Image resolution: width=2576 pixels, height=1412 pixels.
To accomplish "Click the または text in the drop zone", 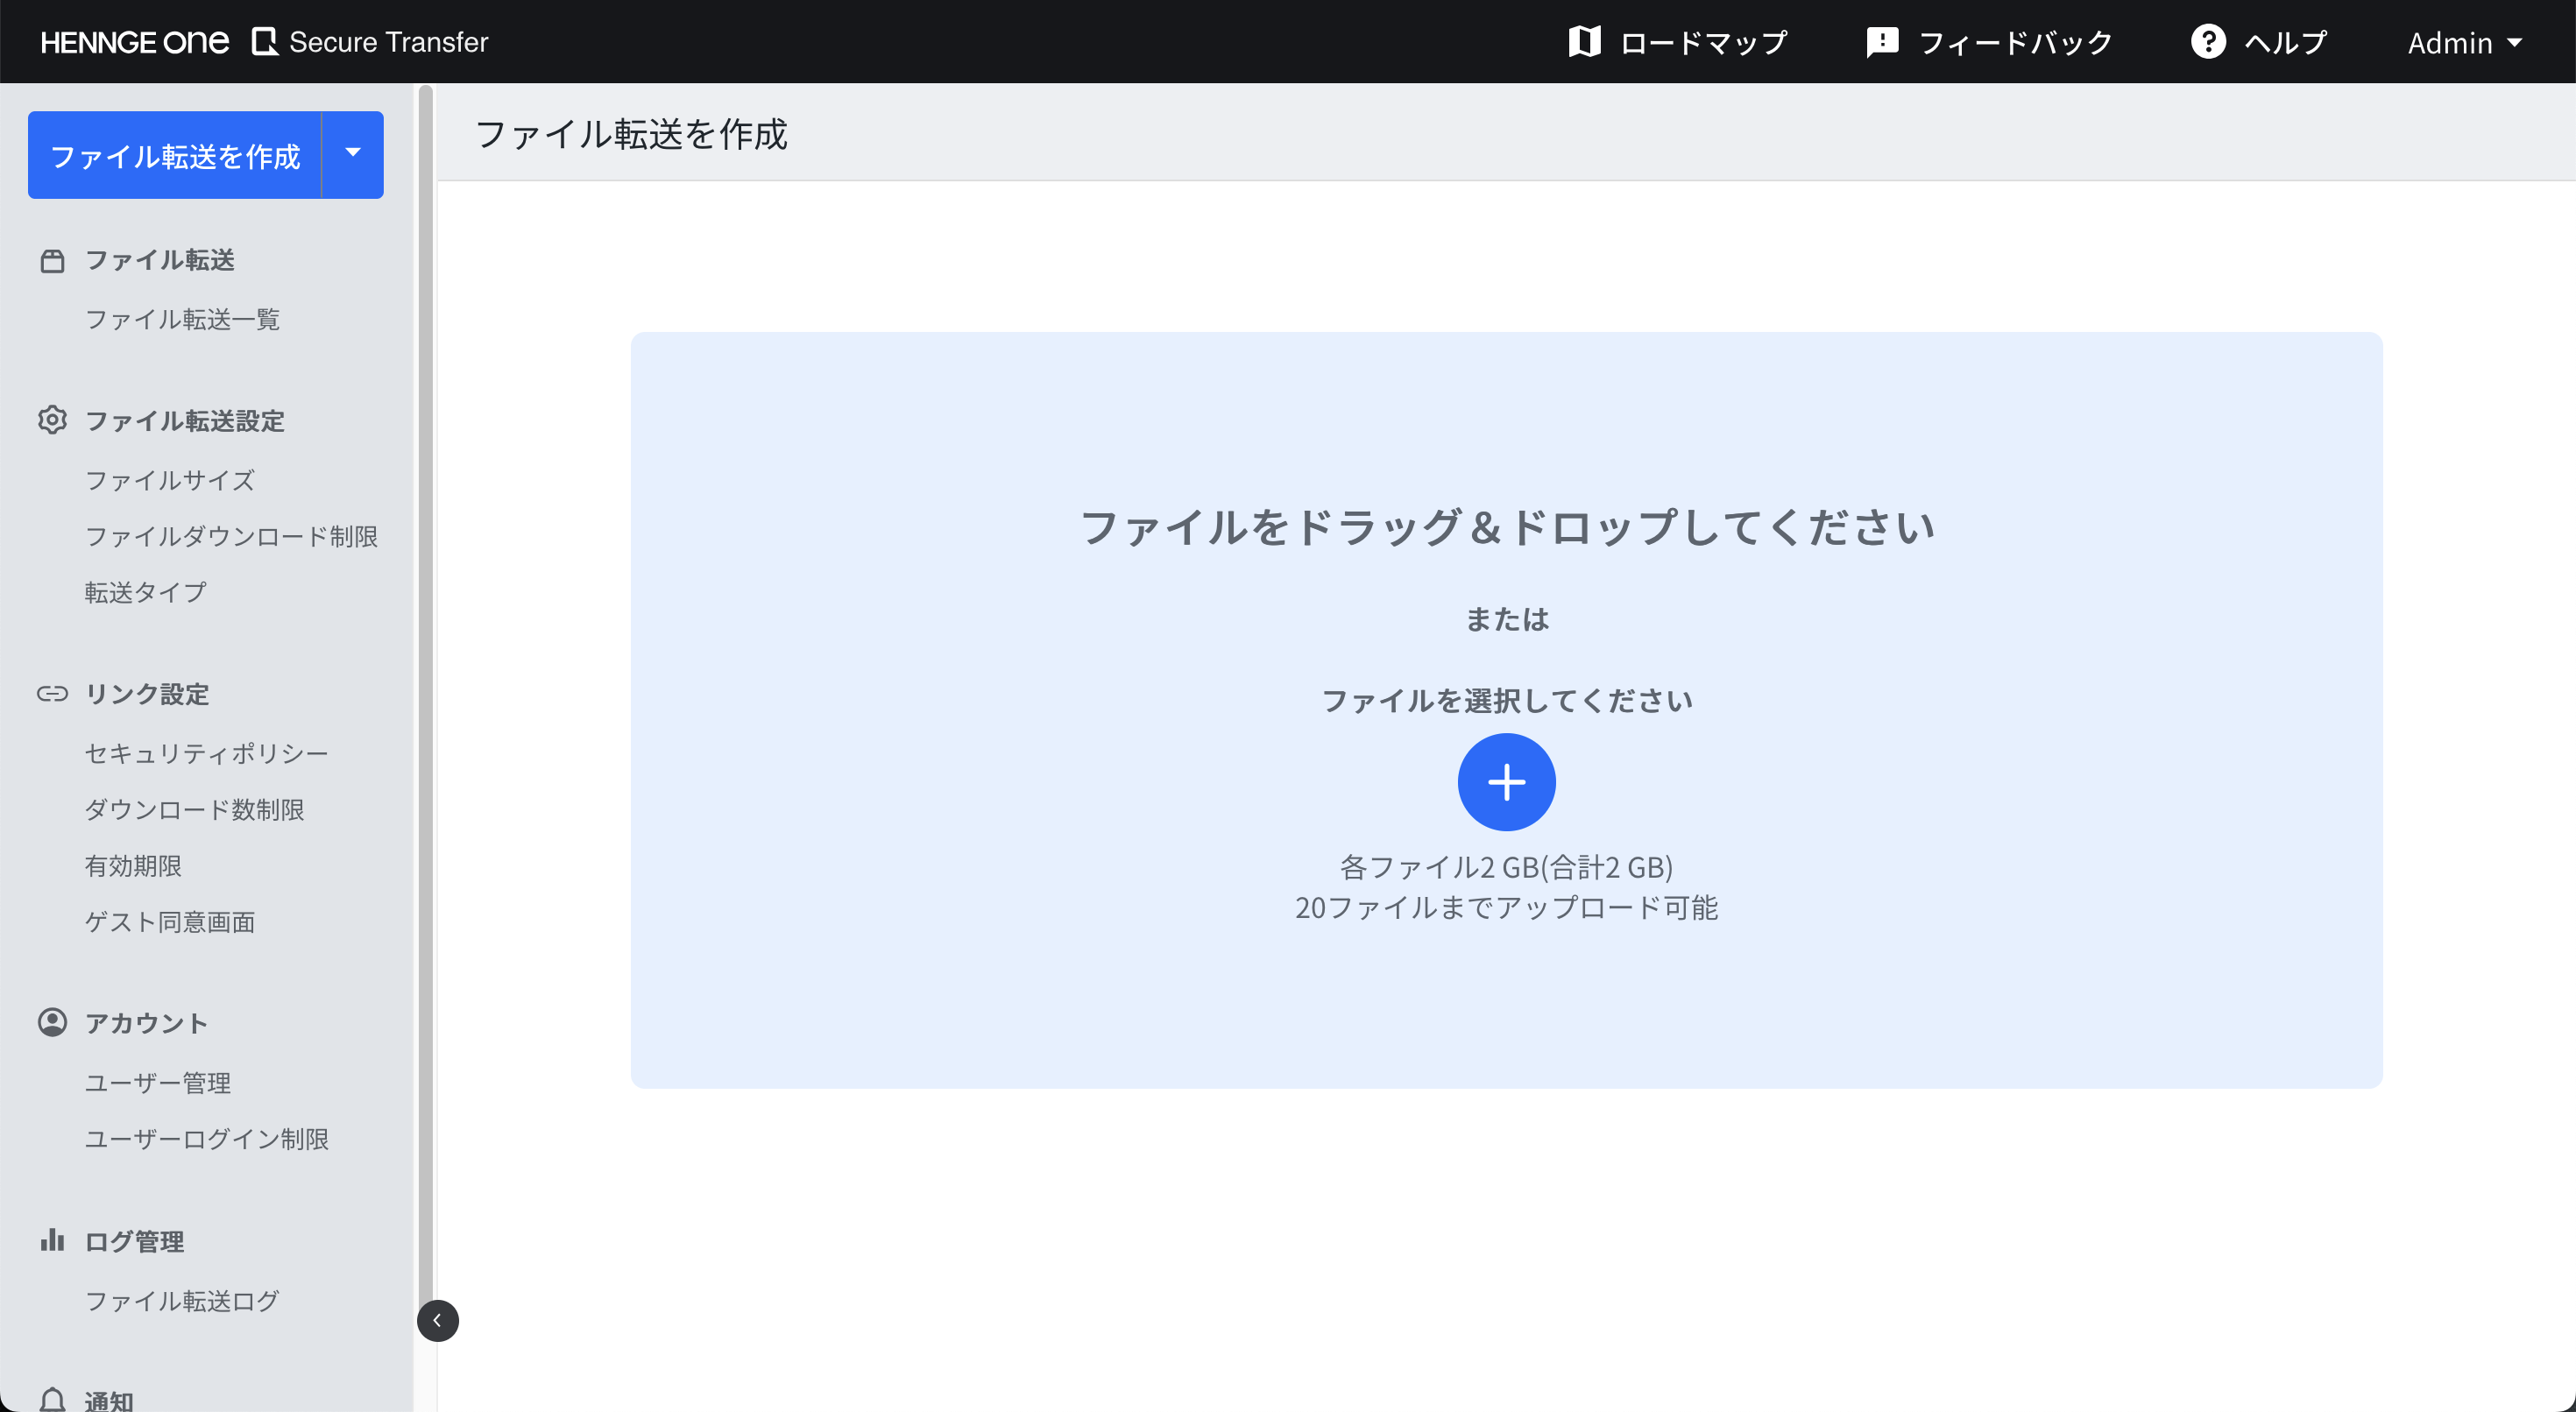I will 1507,619.
